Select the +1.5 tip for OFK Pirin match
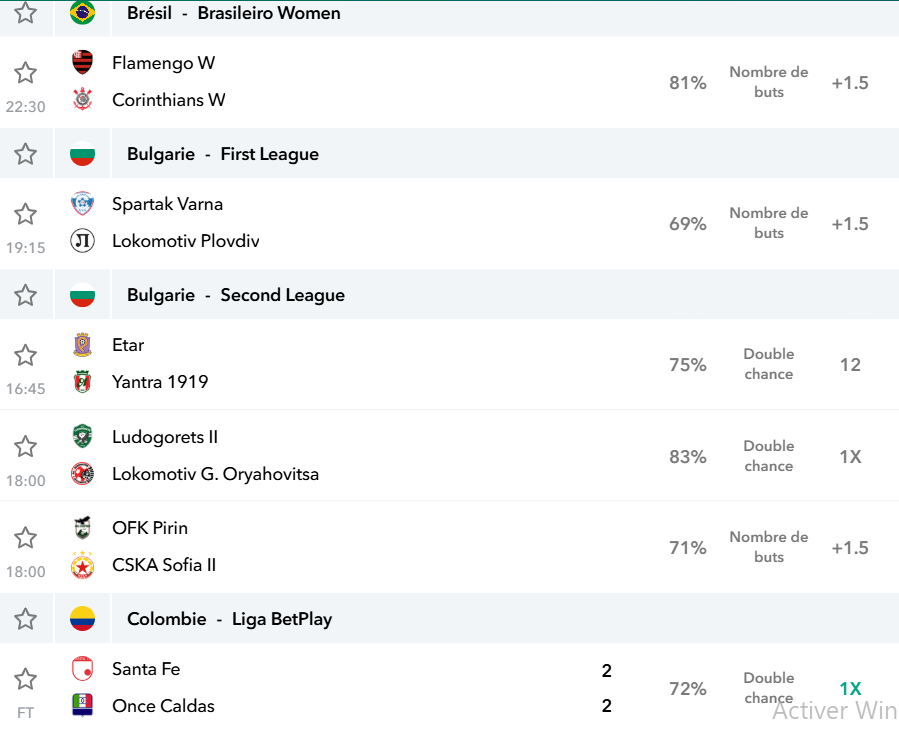899x732 pixels. pyautogui.click(x=850, y=547)
